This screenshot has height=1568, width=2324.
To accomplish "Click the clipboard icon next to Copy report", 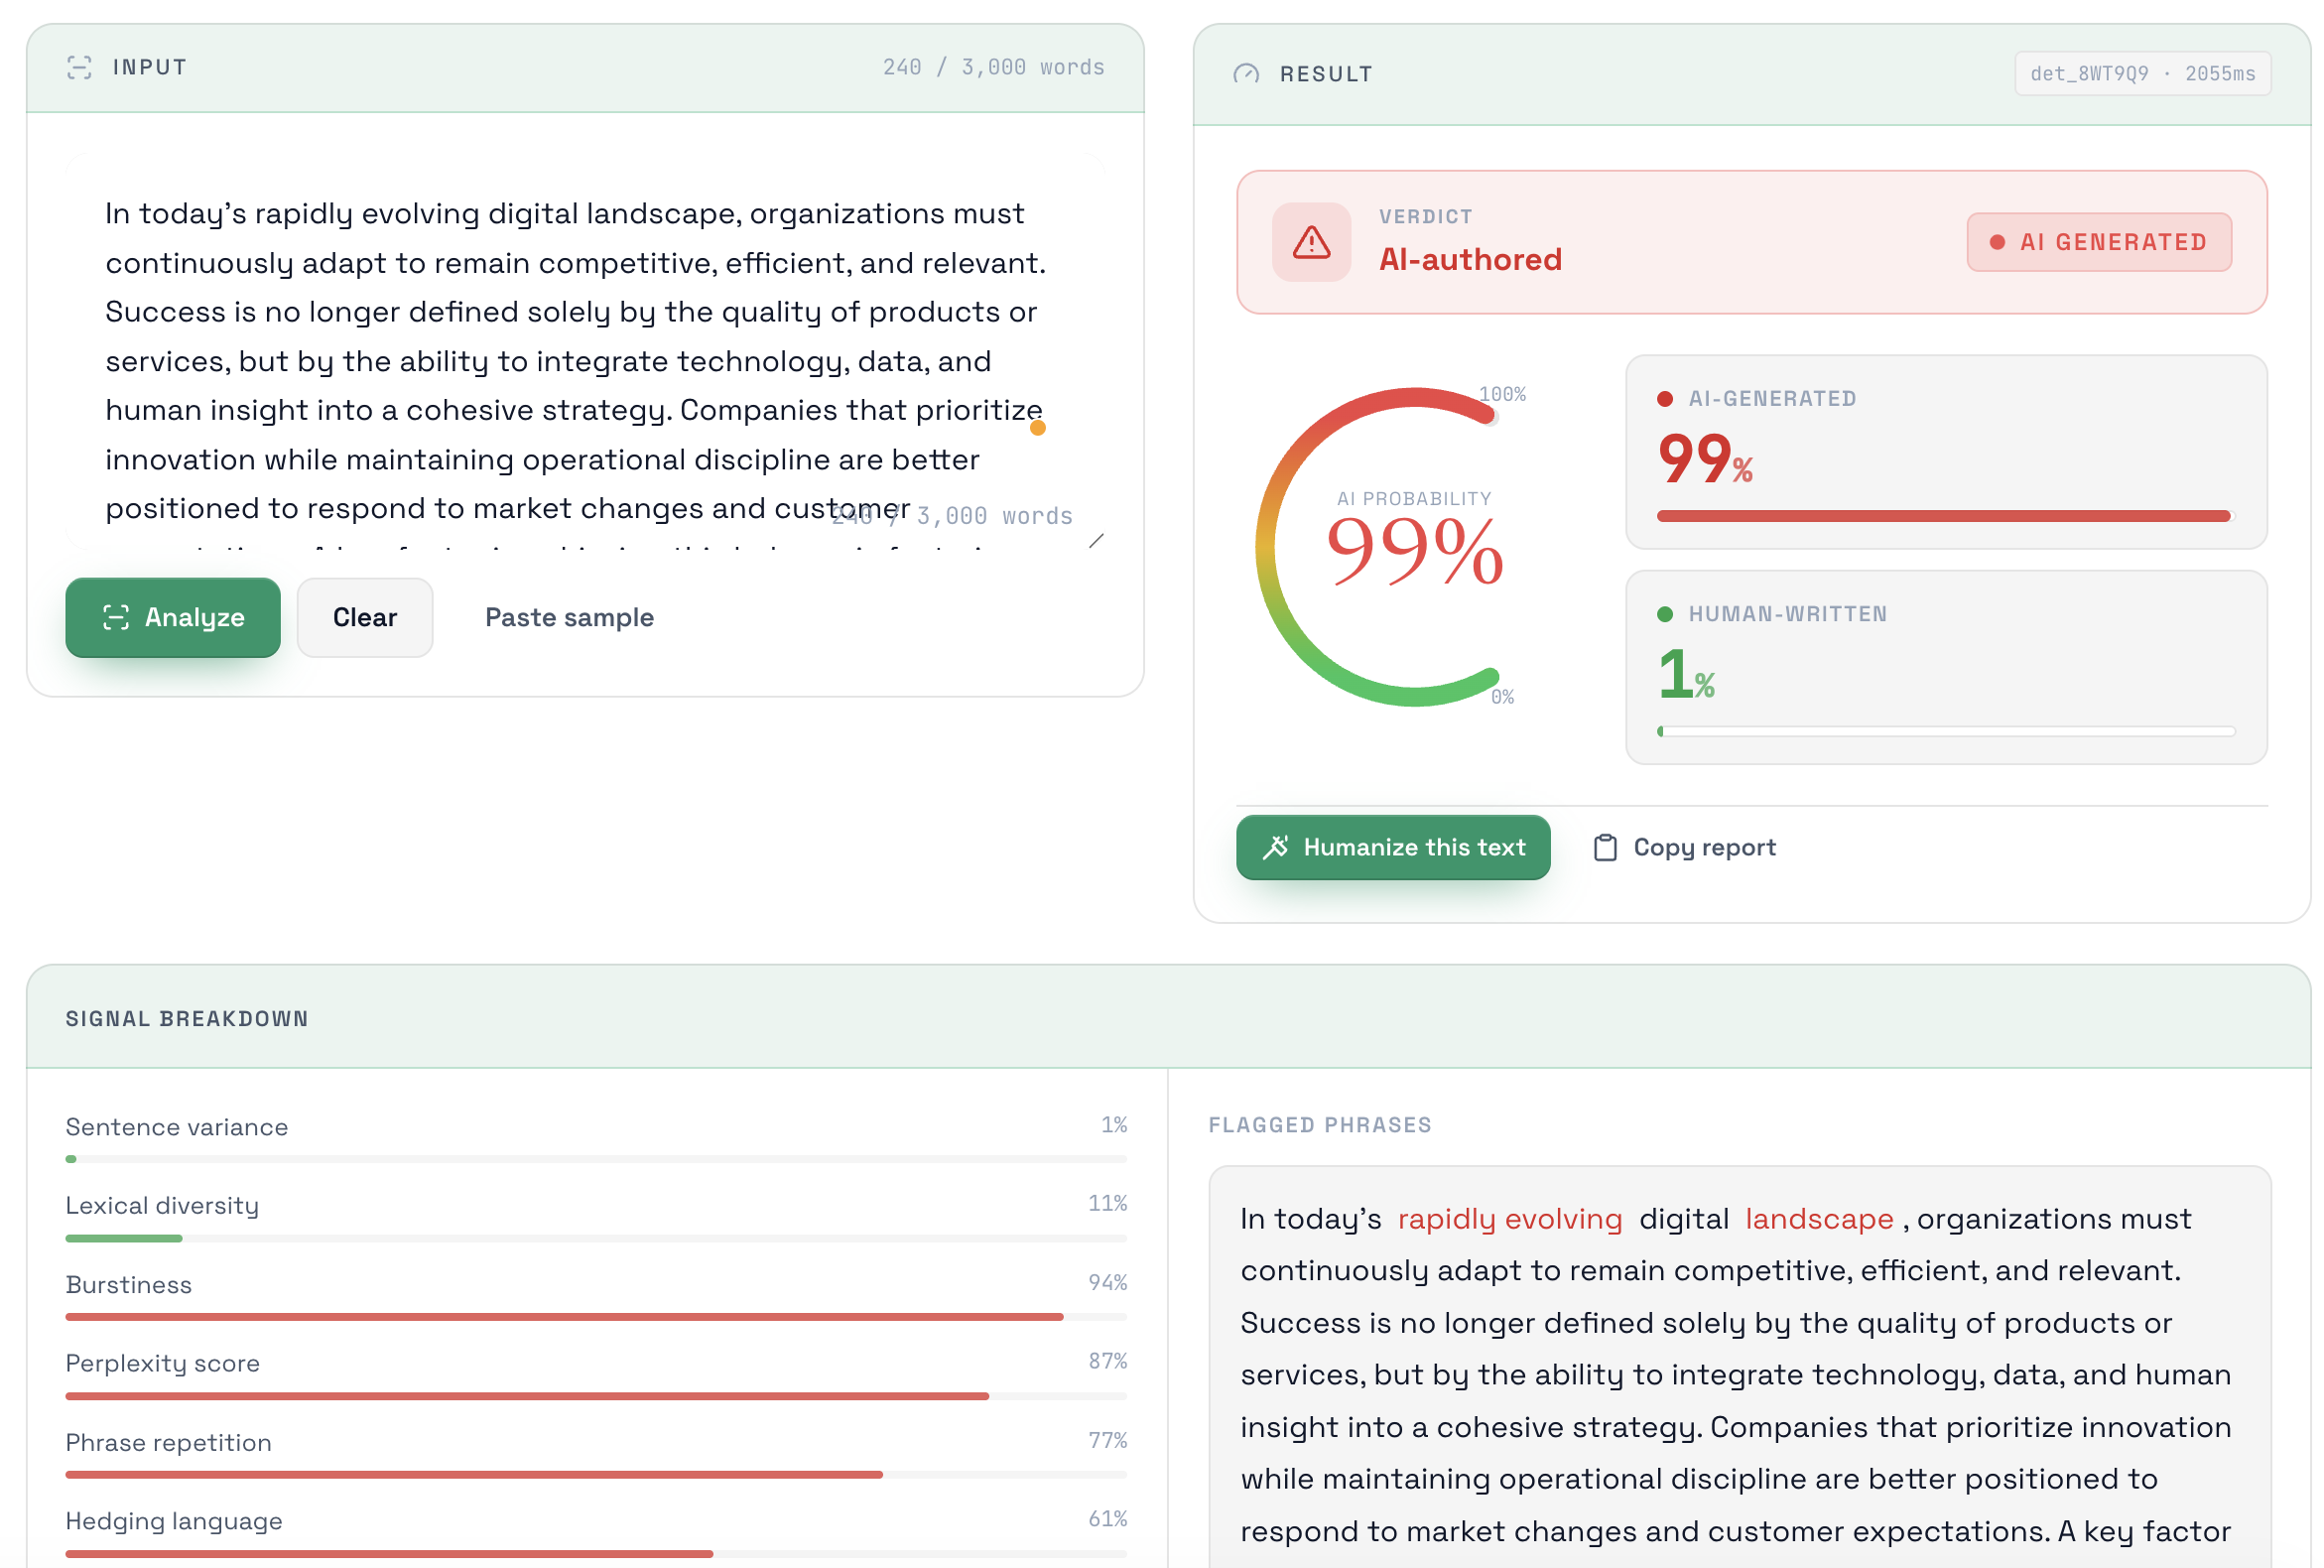I will 1605,847.
